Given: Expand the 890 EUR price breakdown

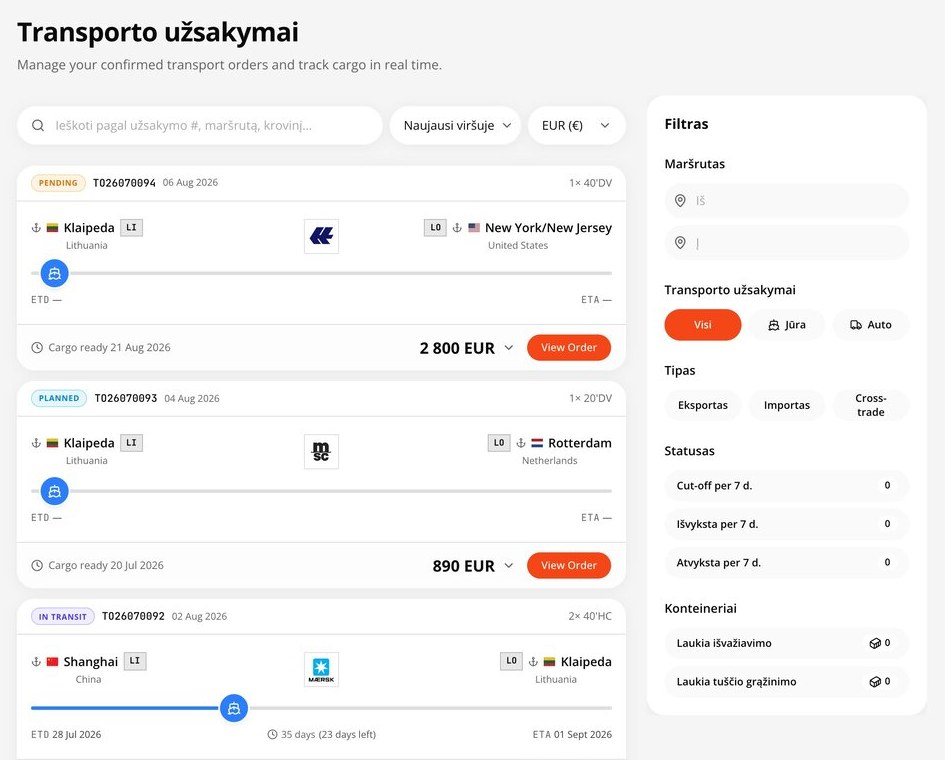Looking at the screenshot, I should (x=509, y=565).
